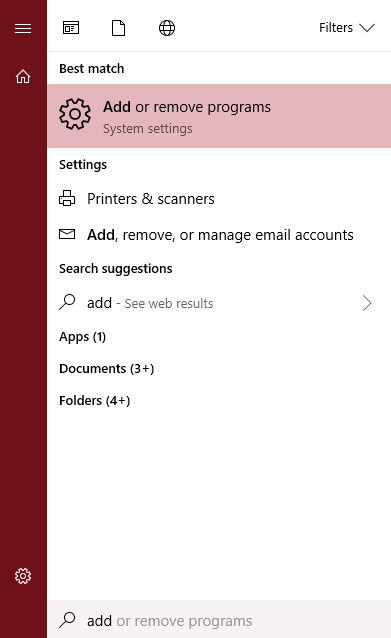
Task: Click the magnifier icon next to add suggestion
Action: (67, 302)
